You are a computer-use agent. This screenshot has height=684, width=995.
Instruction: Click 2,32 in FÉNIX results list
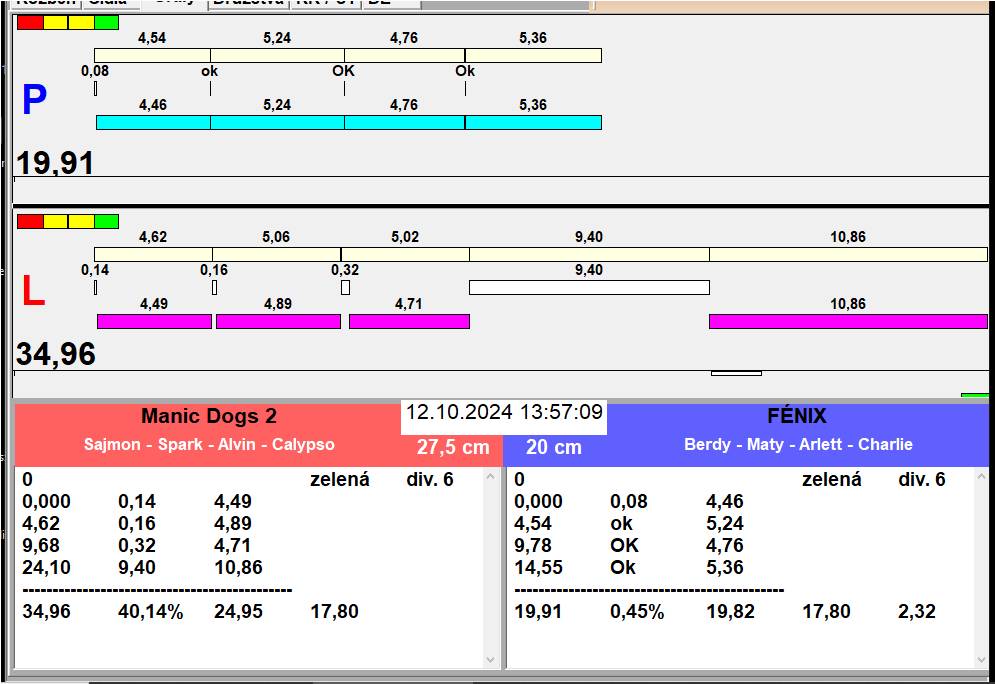tap(916, 612)
